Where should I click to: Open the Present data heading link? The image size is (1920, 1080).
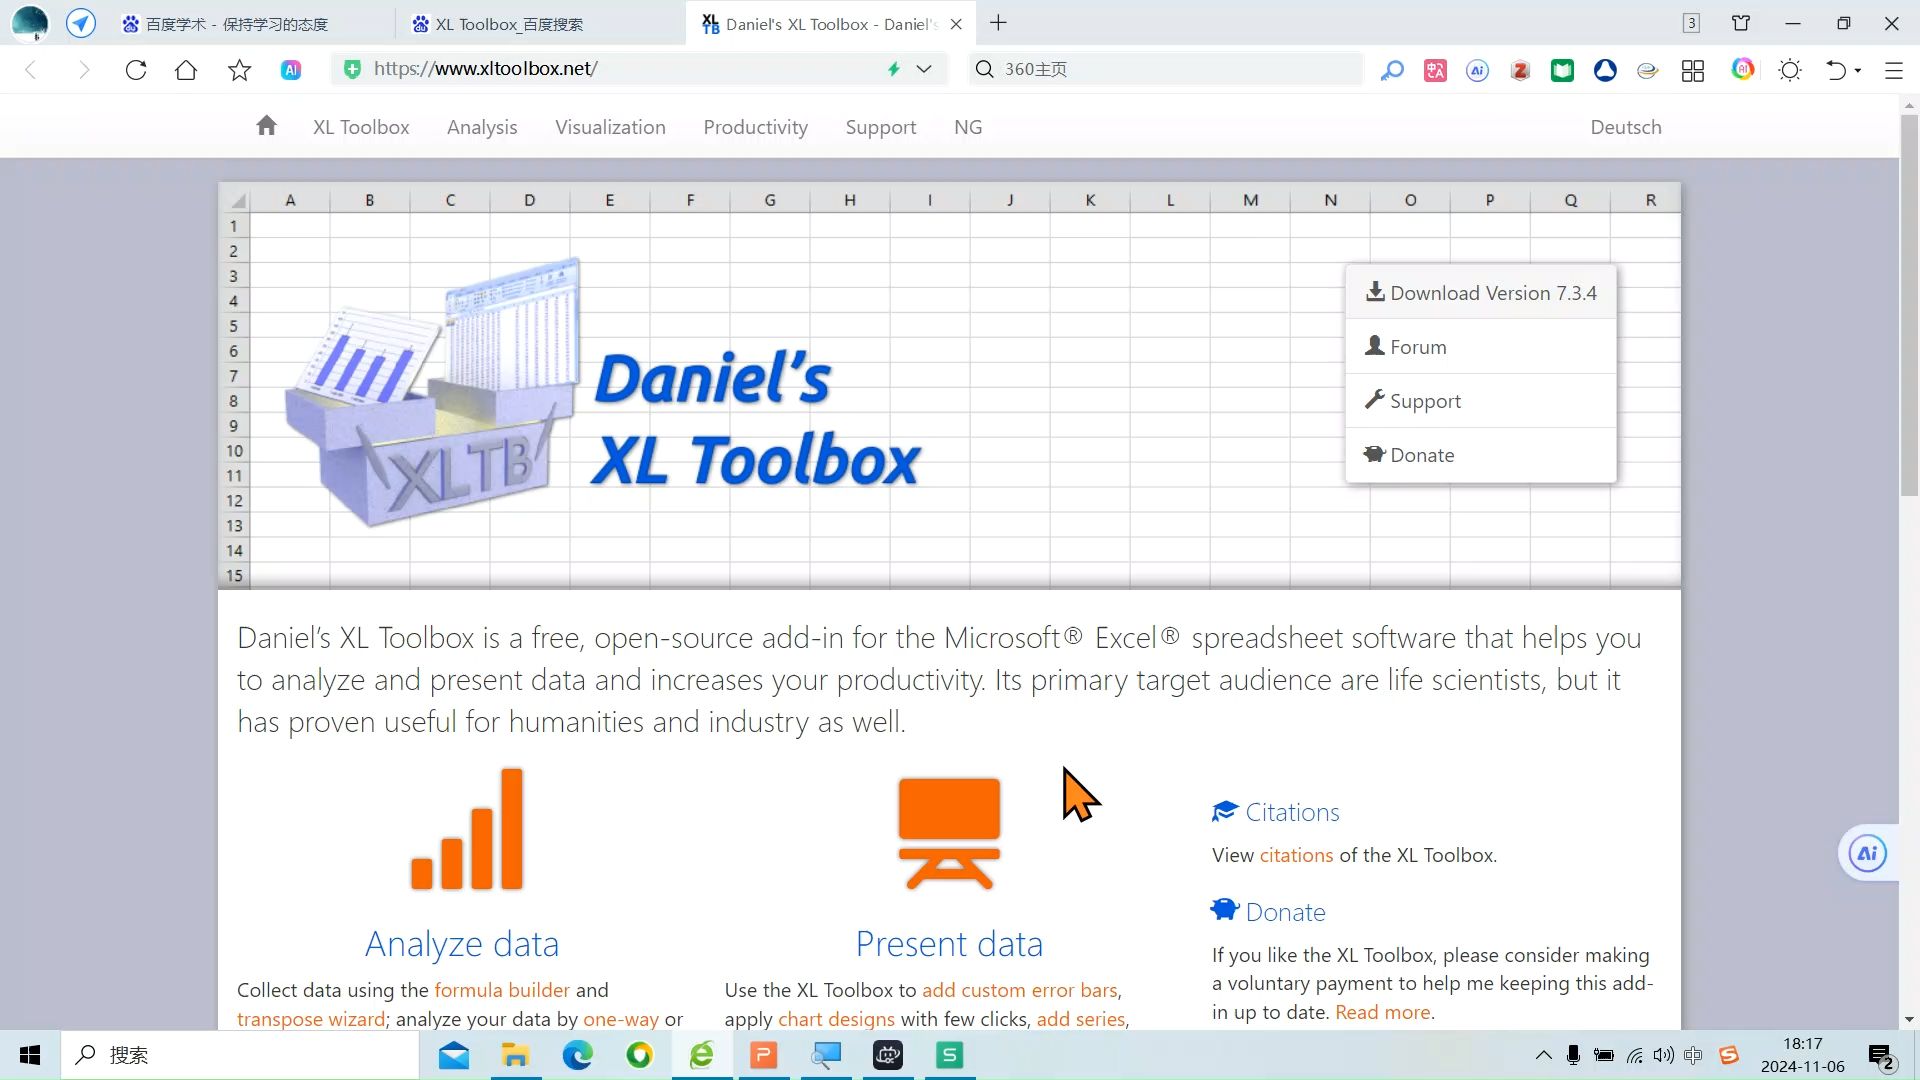click(x=949, y=943)
